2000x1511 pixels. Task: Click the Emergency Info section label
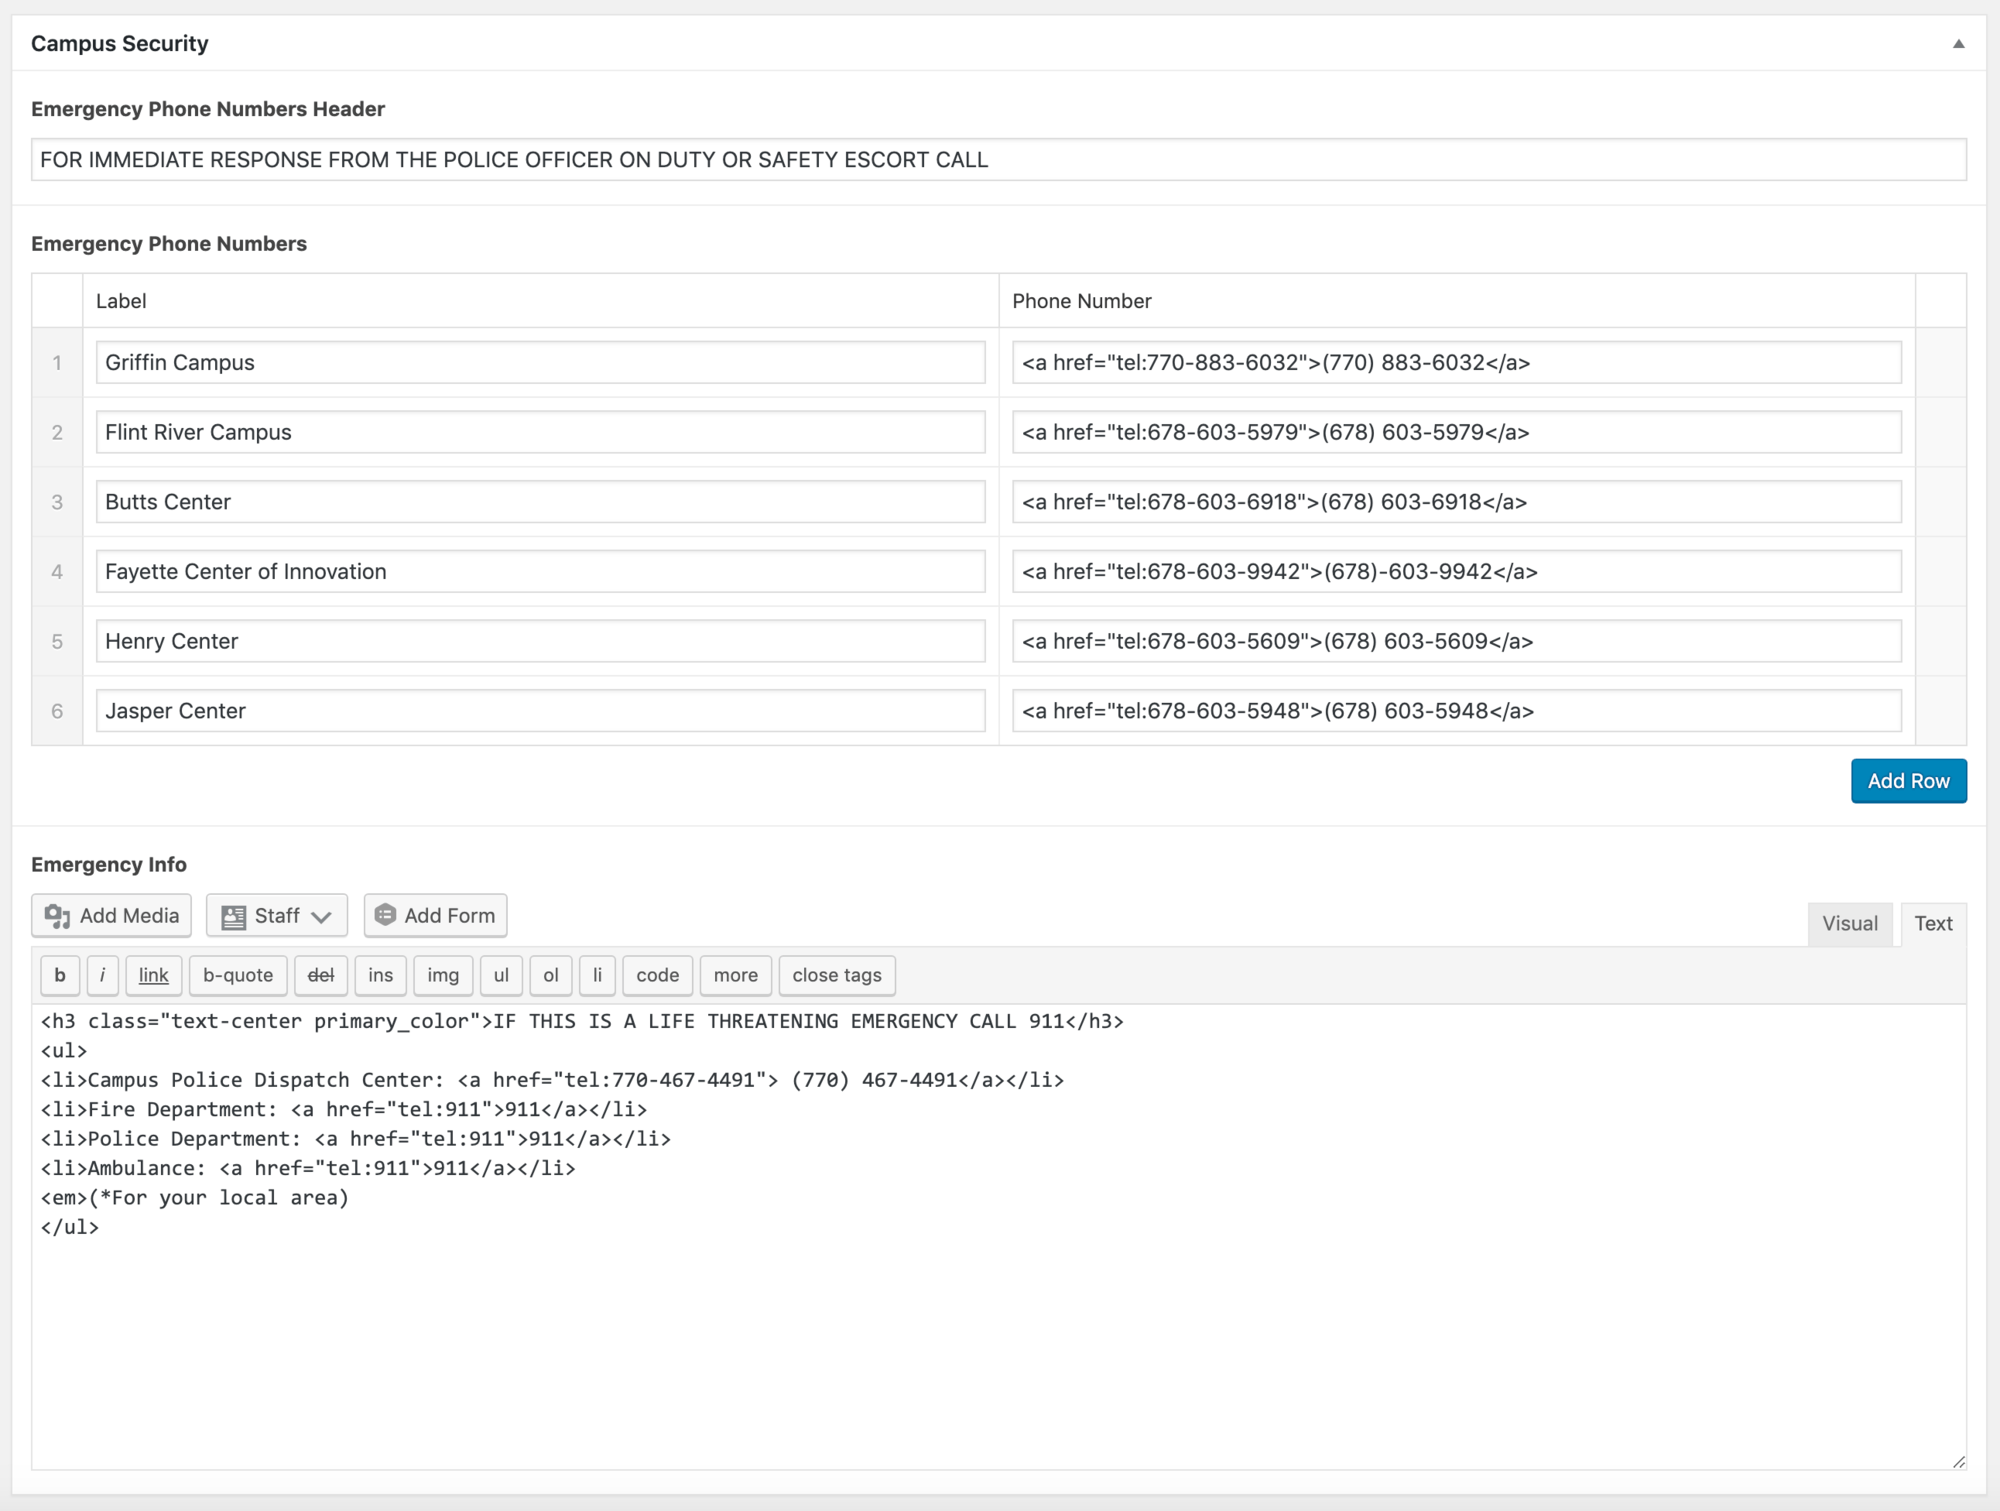109,864
